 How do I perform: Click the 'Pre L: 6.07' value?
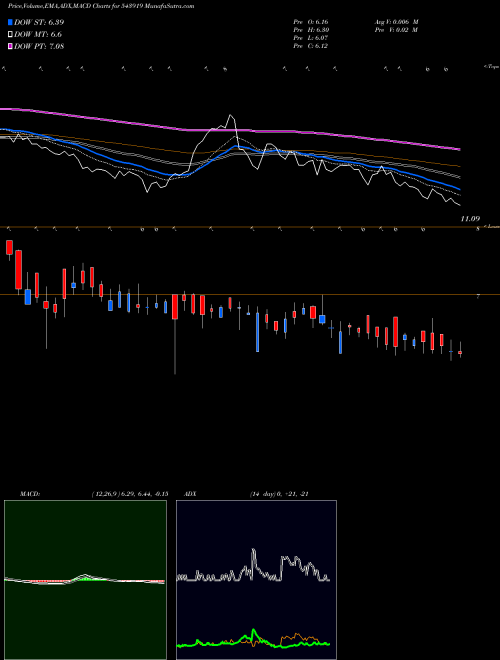click(x=311, y=38)
